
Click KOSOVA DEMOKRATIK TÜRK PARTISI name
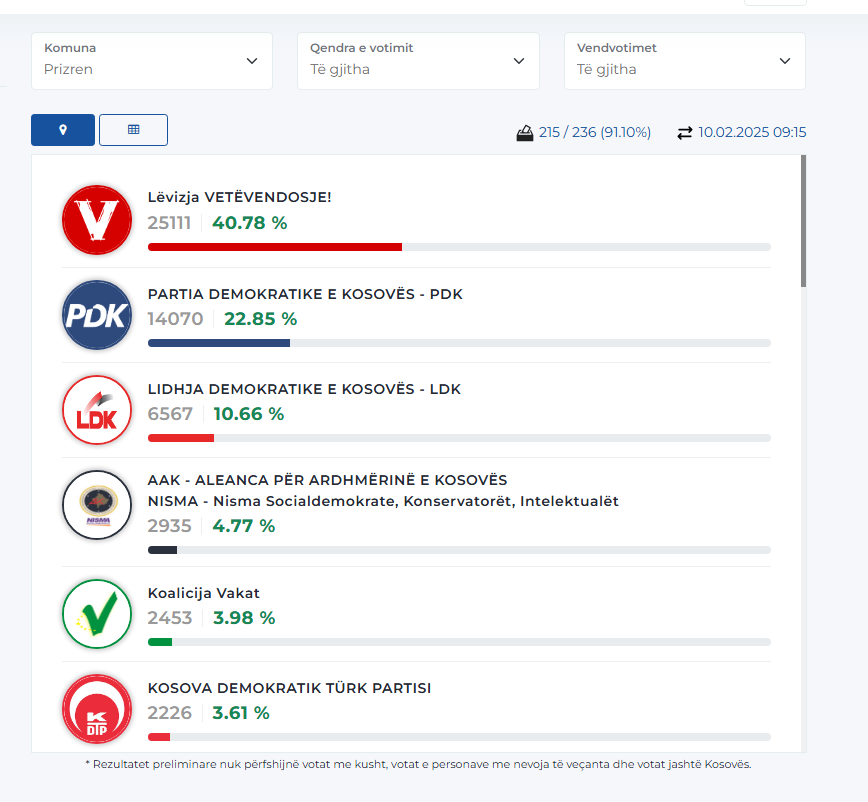(289, 688)
